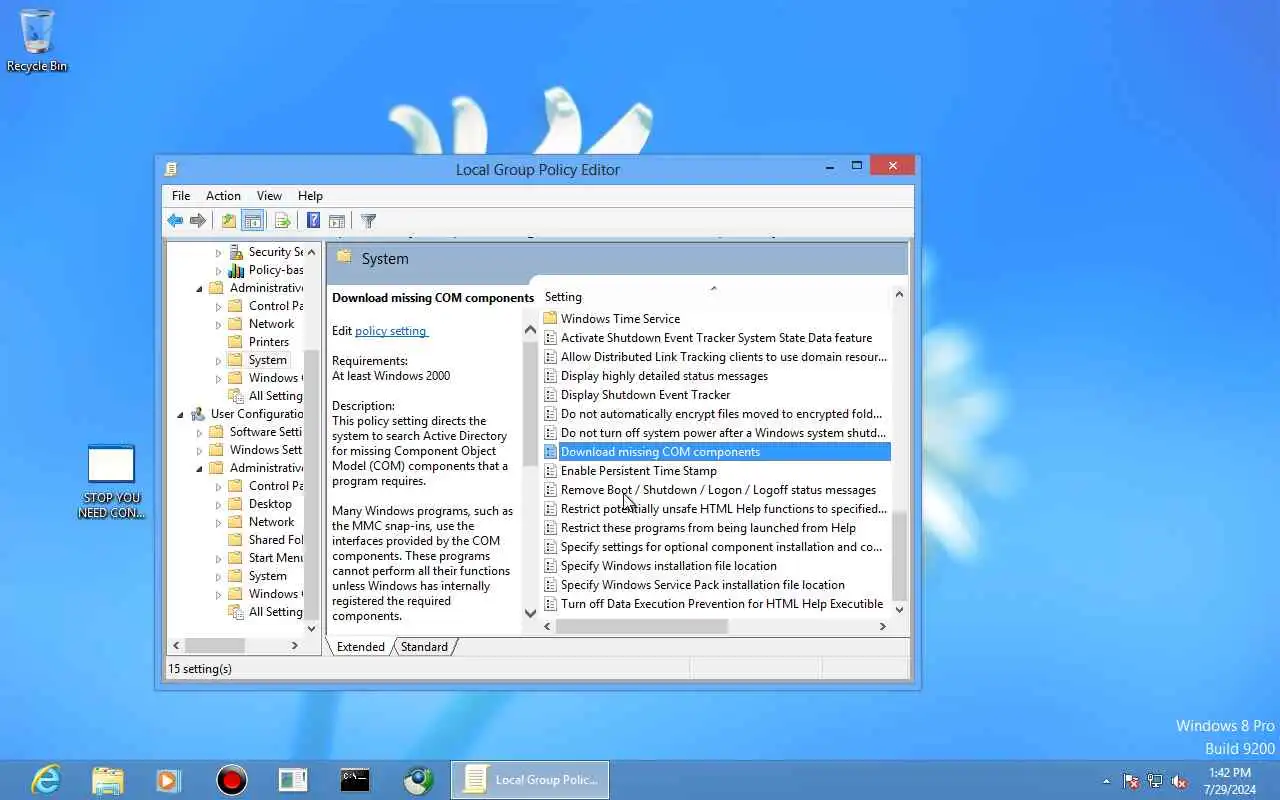1280x800 pixels.
Task: Expand the Start Menu folder tree arrow
Action: point(218,559)
